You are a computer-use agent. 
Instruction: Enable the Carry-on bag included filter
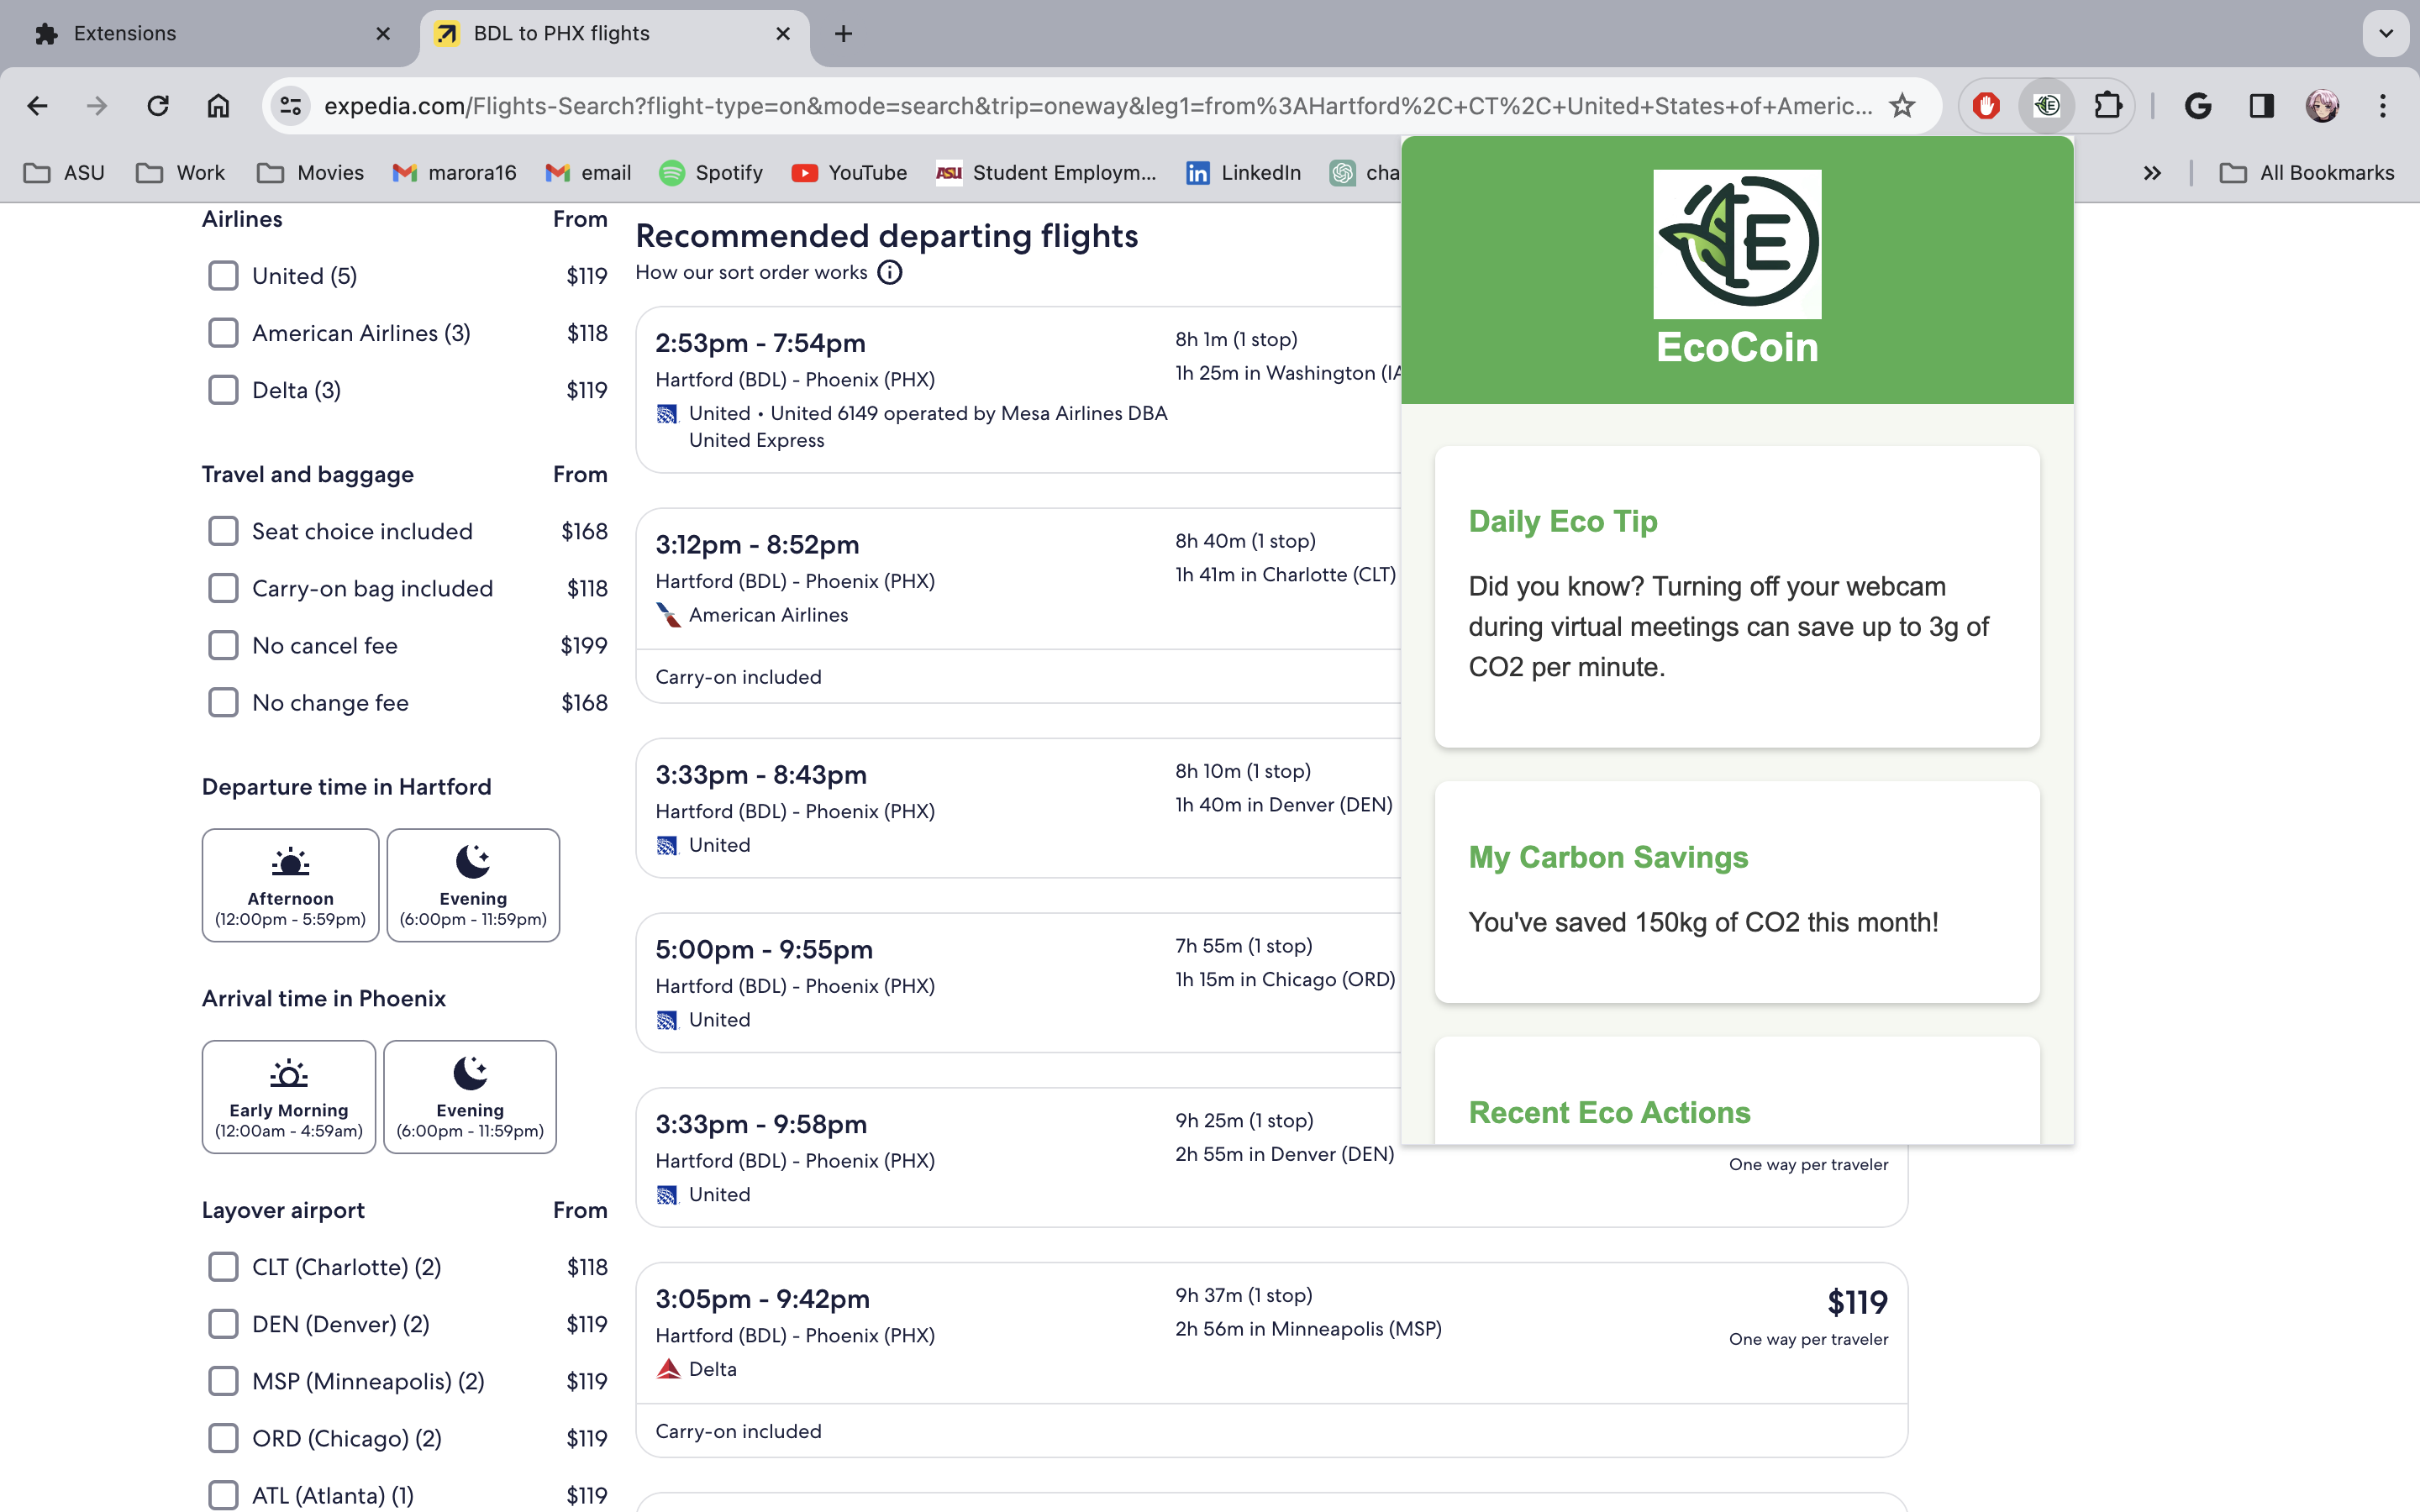coord(223,588)
